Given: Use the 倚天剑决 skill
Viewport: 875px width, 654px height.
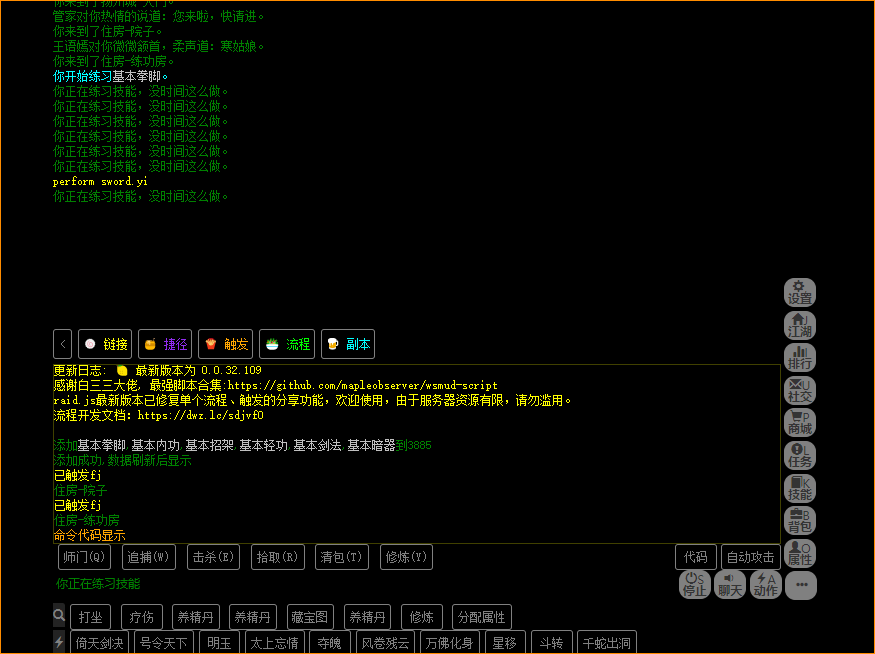Looking at the screenshot, I should coord(99,643).
